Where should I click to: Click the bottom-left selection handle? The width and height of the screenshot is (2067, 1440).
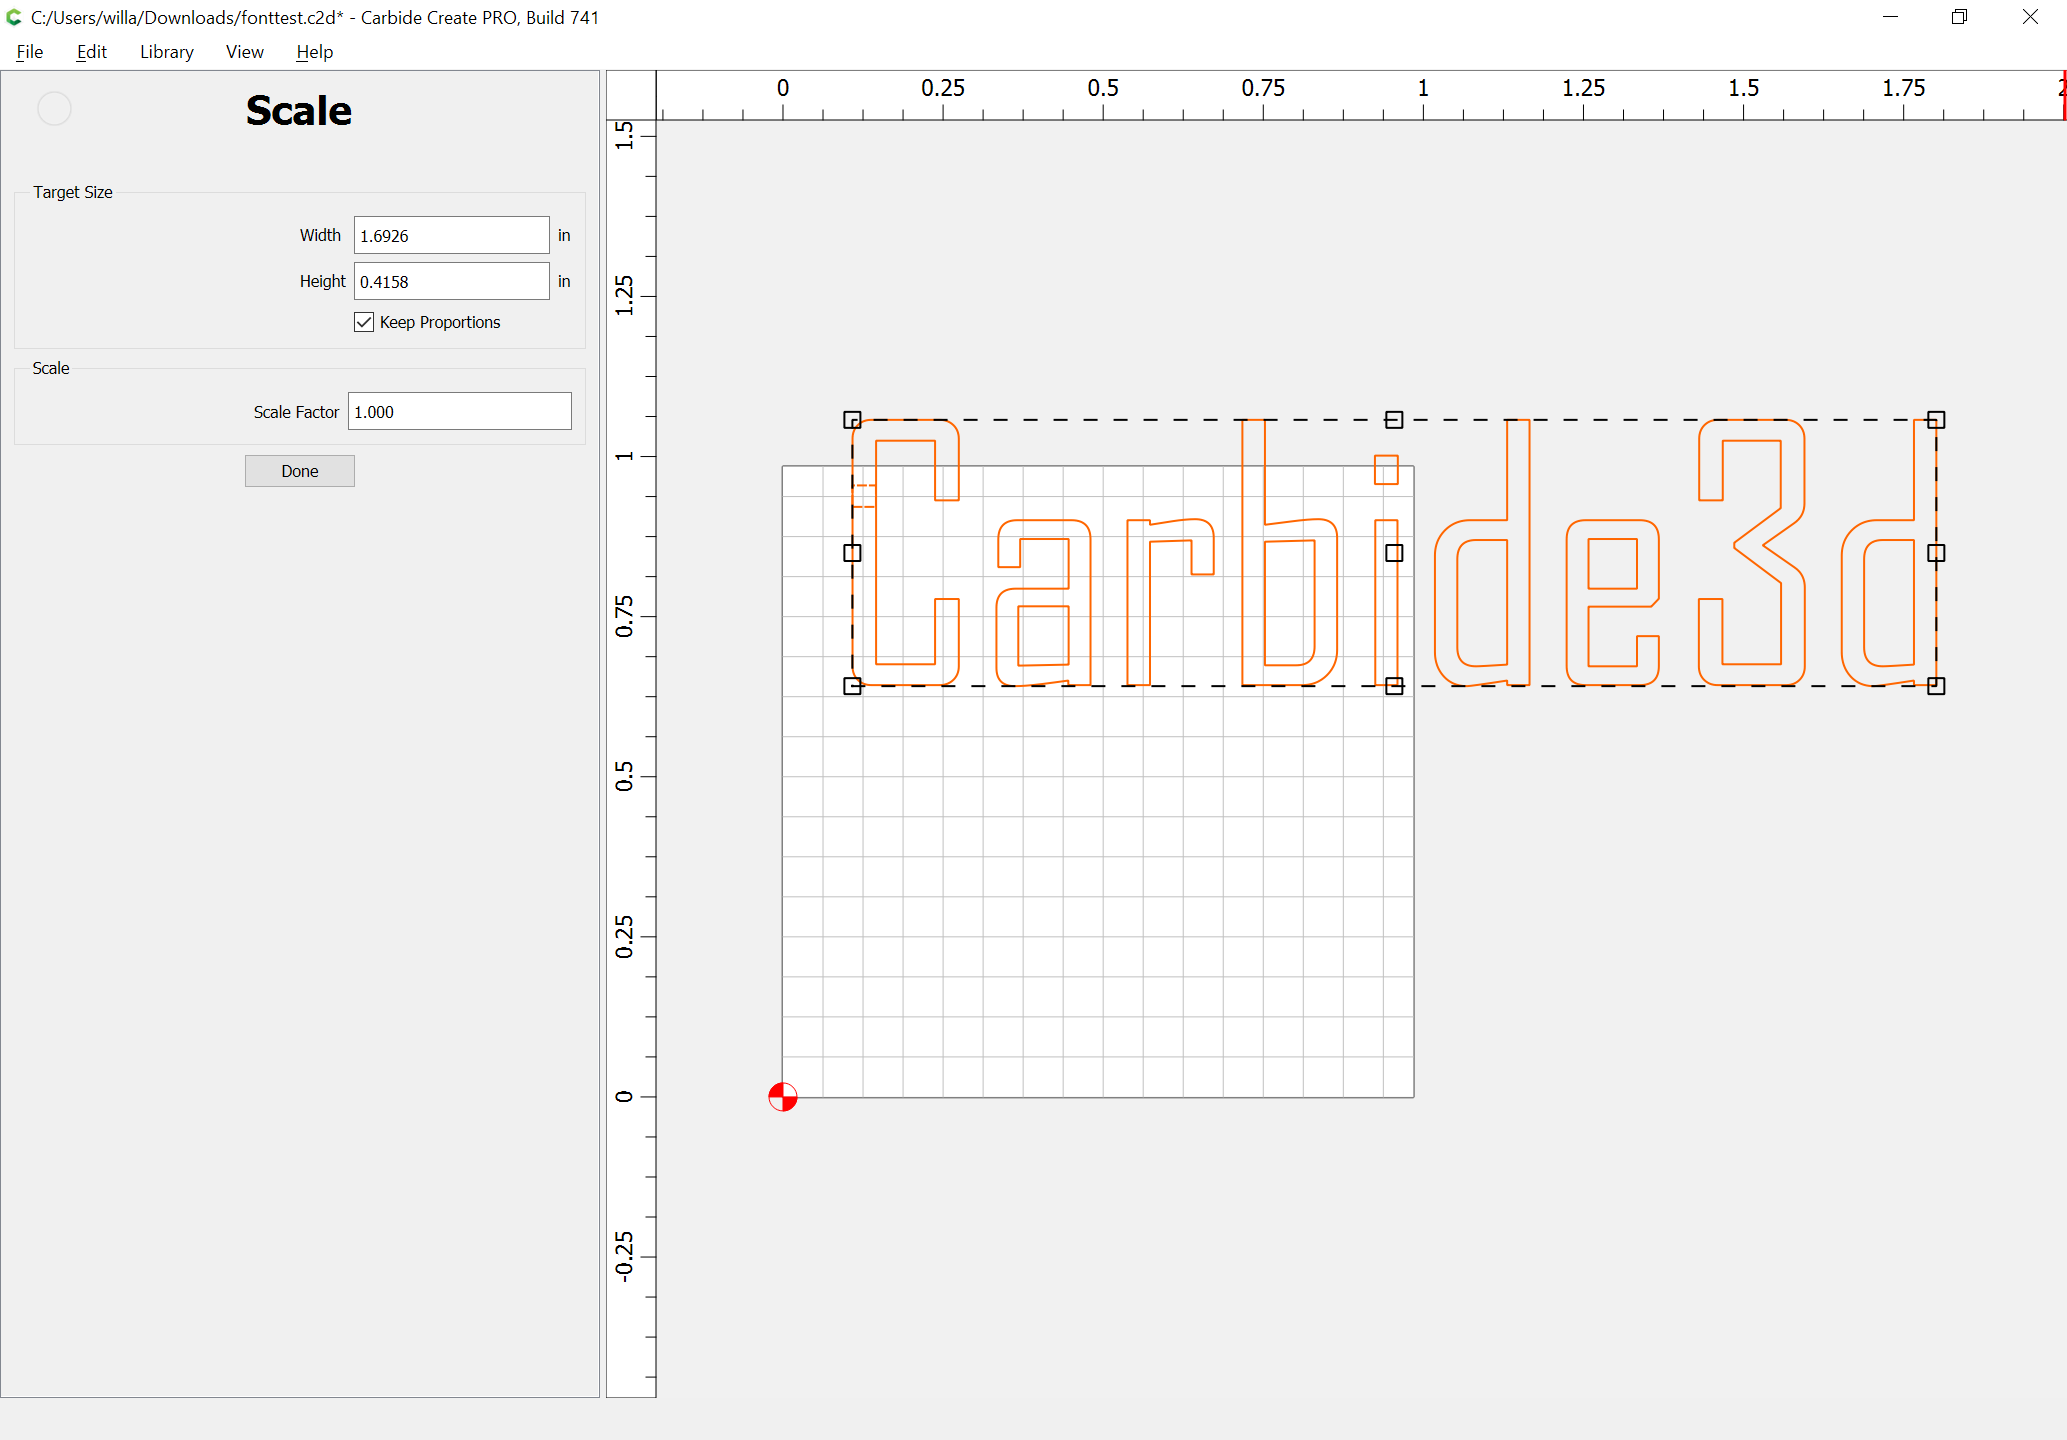tap(852, 686)
